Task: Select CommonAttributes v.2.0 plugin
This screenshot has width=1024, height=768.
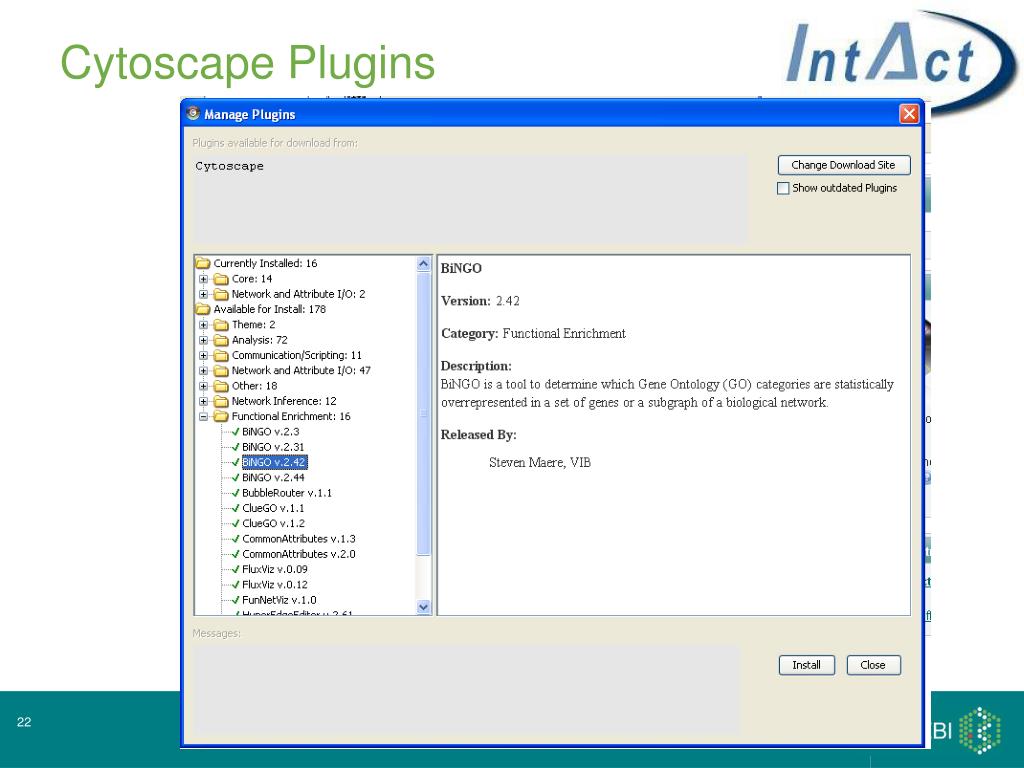Action: click(x=298, y=554)
